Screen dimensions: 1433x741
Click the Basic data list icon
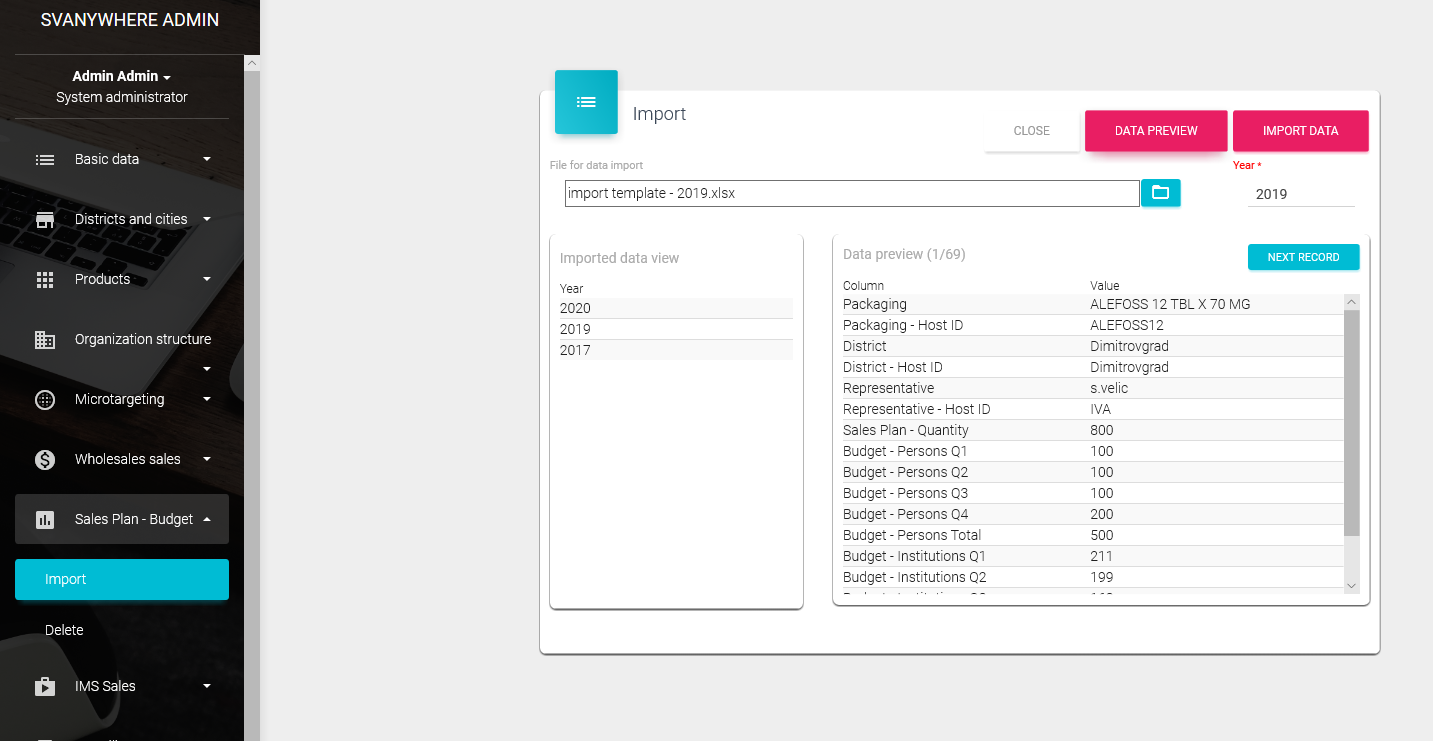tap(45, 160)
